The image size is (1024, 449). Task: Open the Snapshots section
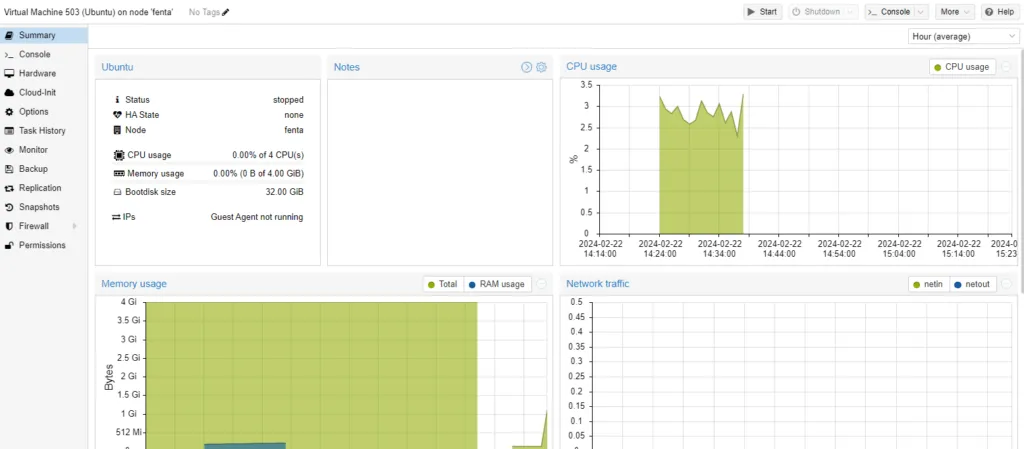pyautogui.click(x=44, y=207)
